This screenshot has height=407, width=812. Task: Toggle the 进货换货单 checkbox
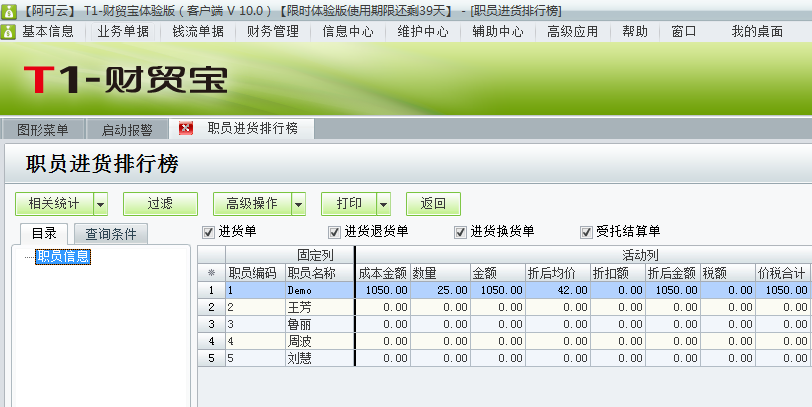click(x=460, y=232)
